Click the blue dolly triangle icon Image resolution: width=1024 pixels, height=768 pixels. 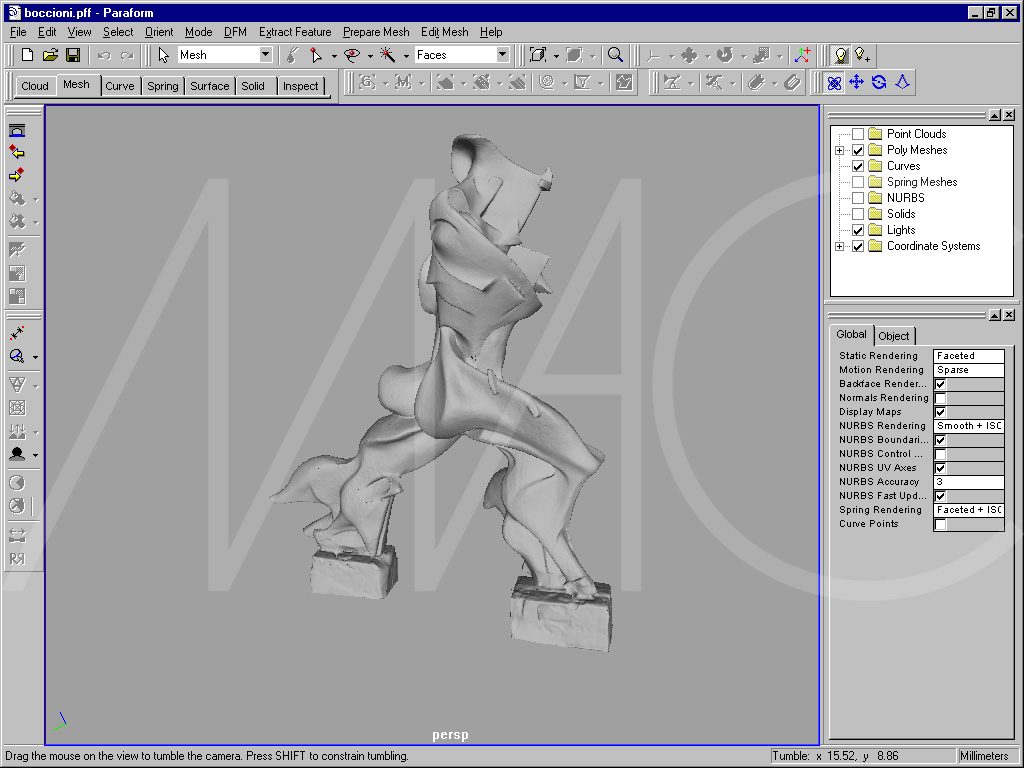[x=903, y=82]
